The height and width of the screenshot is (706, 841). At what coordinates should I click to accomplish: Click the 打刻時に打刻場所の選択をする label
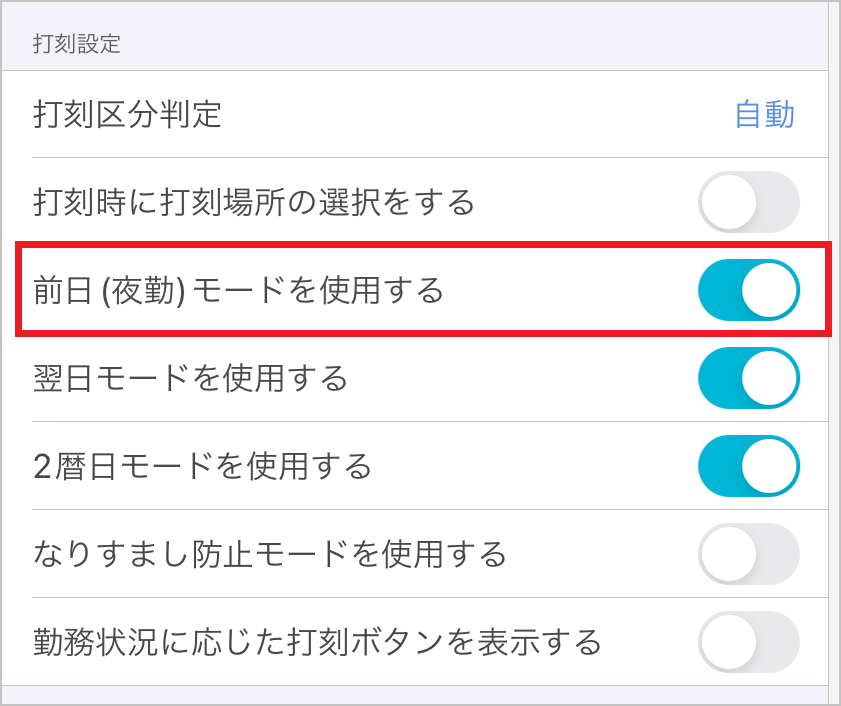pyautogui.click(x=253, y=203)
